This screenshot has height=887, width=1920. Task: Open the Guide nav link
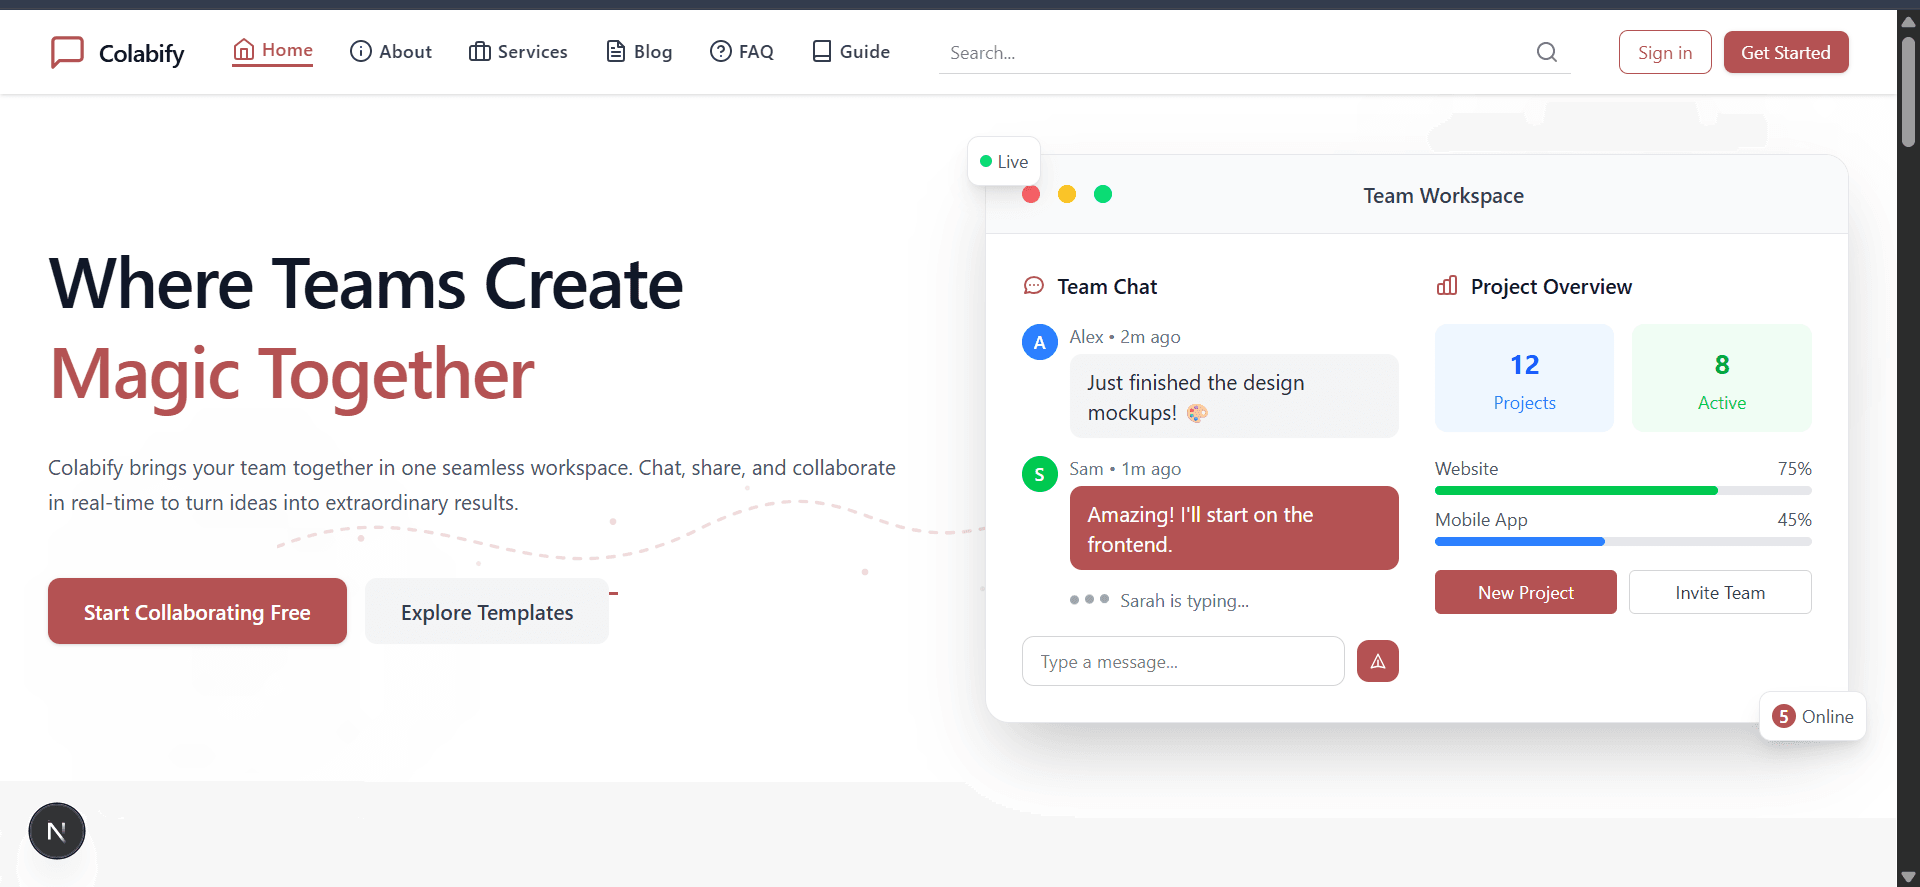coord(851,52)
